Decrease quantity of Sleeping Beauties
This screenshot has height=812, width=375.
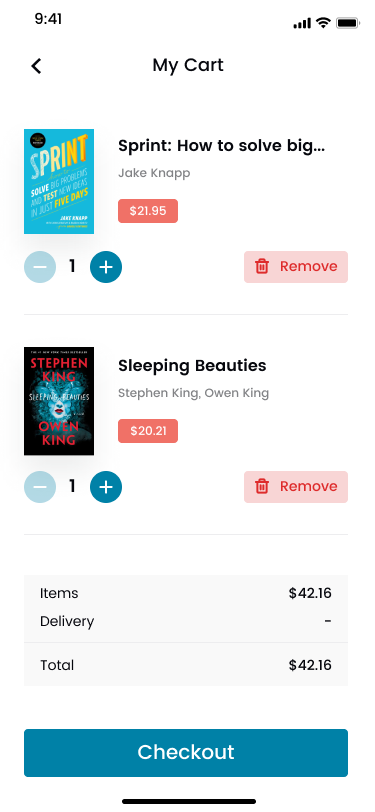click(x=40, y=487)
